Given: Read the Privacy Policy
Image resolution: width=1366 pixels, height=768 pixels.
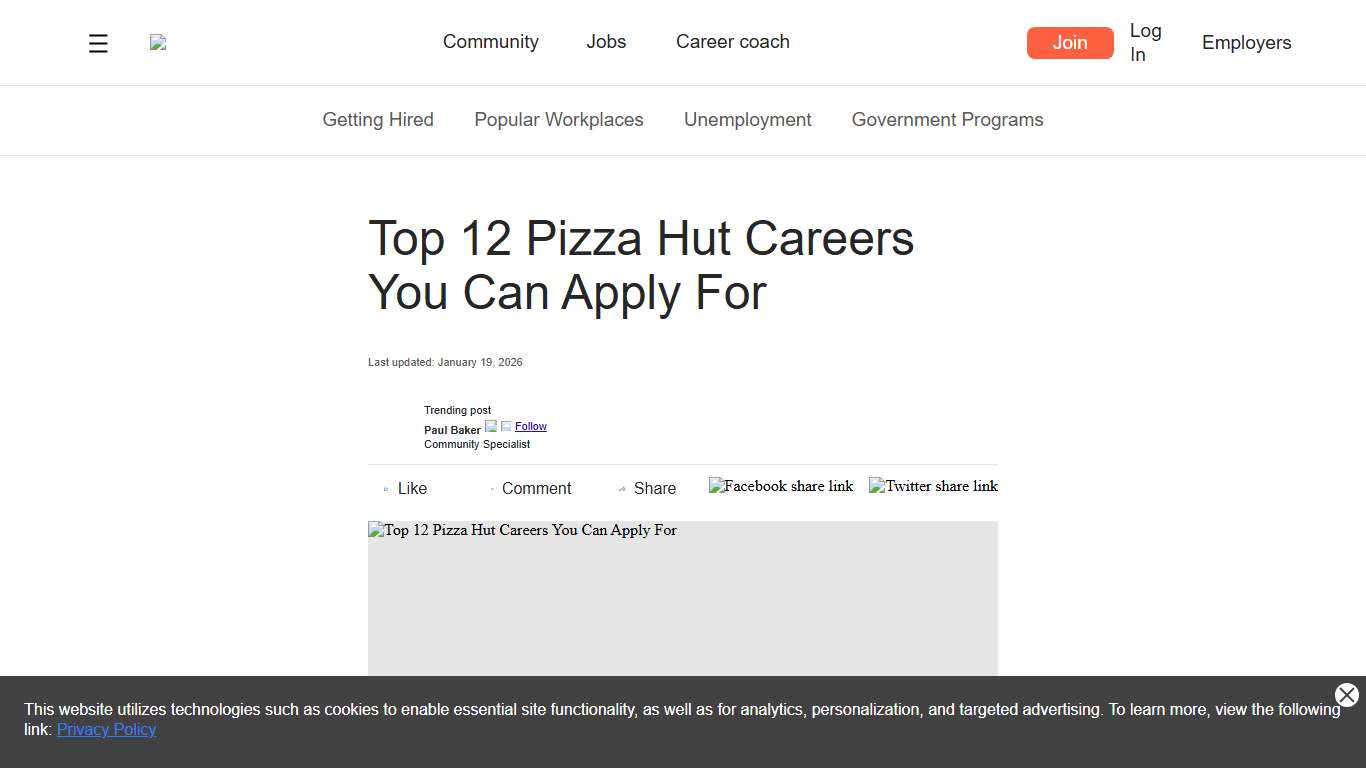Looking at the screenshot, I should point(106,729).
